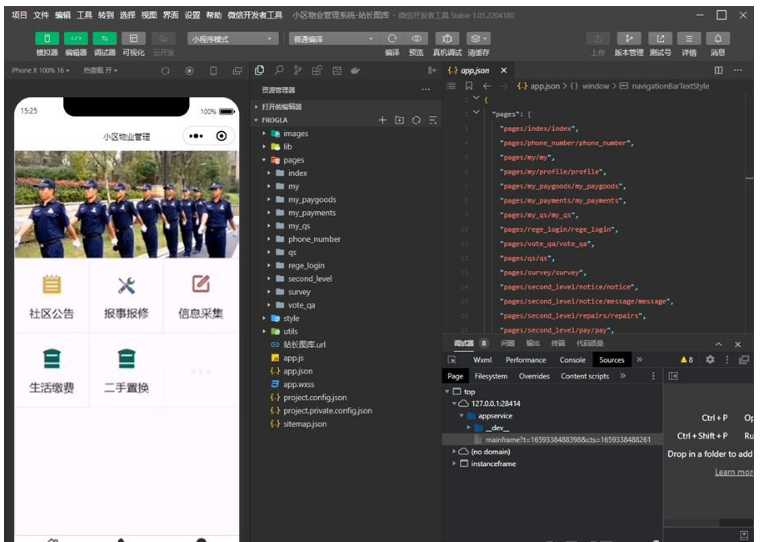Image resolution: width=764 pixels, height=542 pixels.
Task: Tap 生活缴费 in the simulator
Action: pyautogui.click(x=52, y=370)
